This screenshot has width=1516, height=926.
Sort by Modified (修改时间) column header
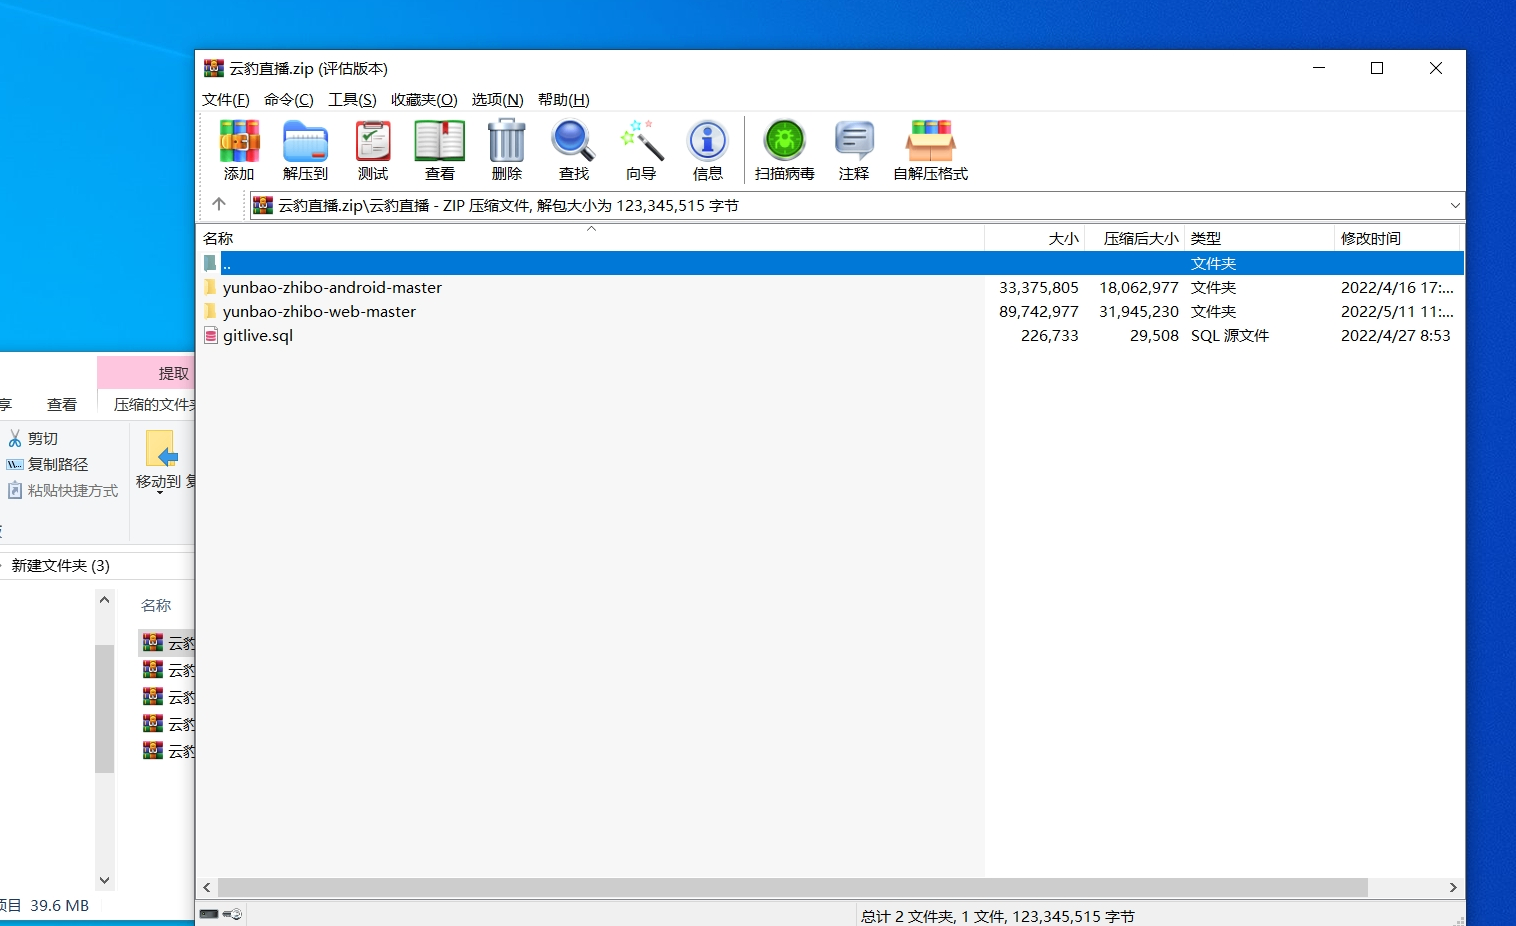pyautogui.click(x=1398, y=238)
